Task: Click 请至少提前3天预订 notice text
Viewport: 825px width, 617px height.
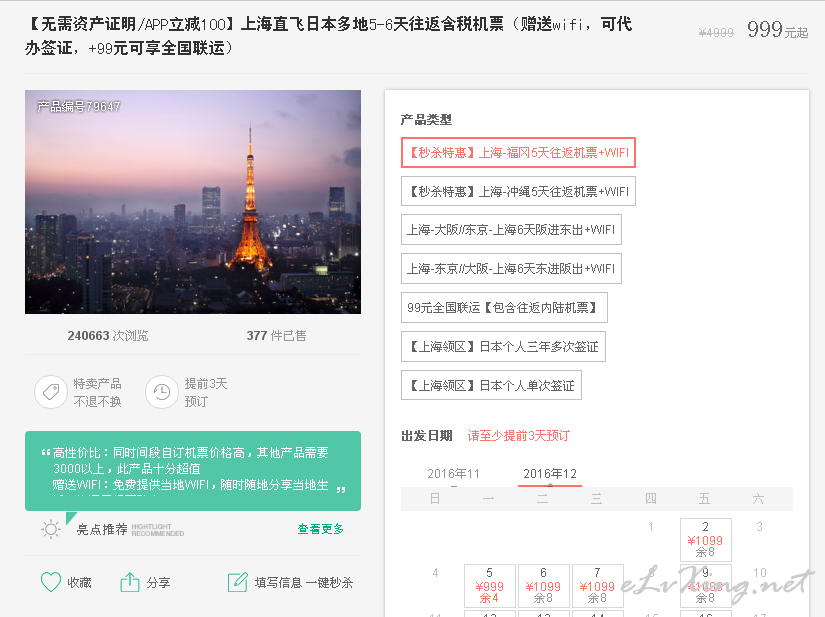Action: pos(519,436)
